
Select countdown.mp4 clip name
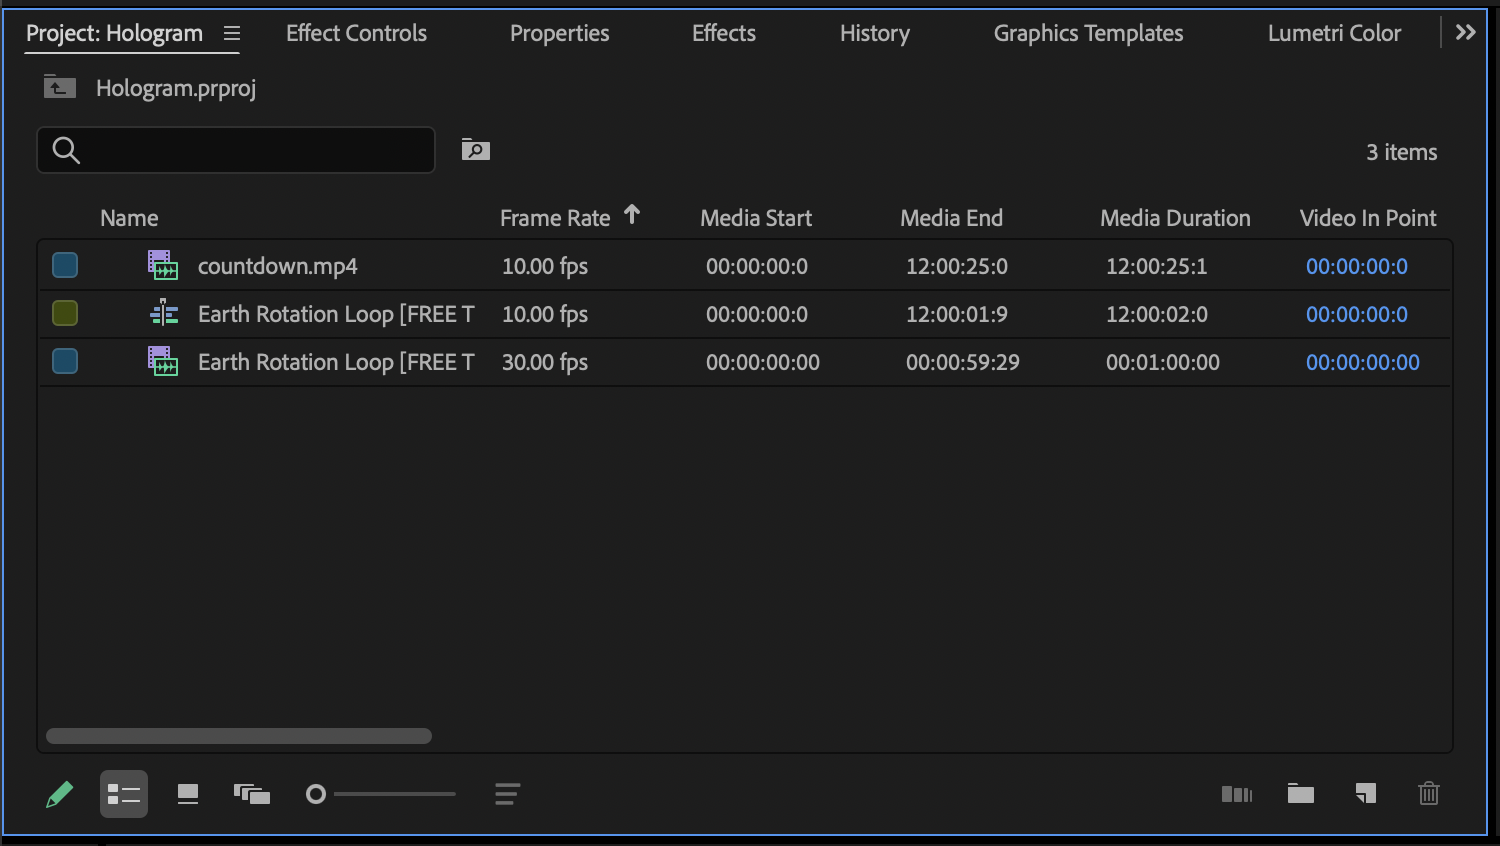point(278,266)
